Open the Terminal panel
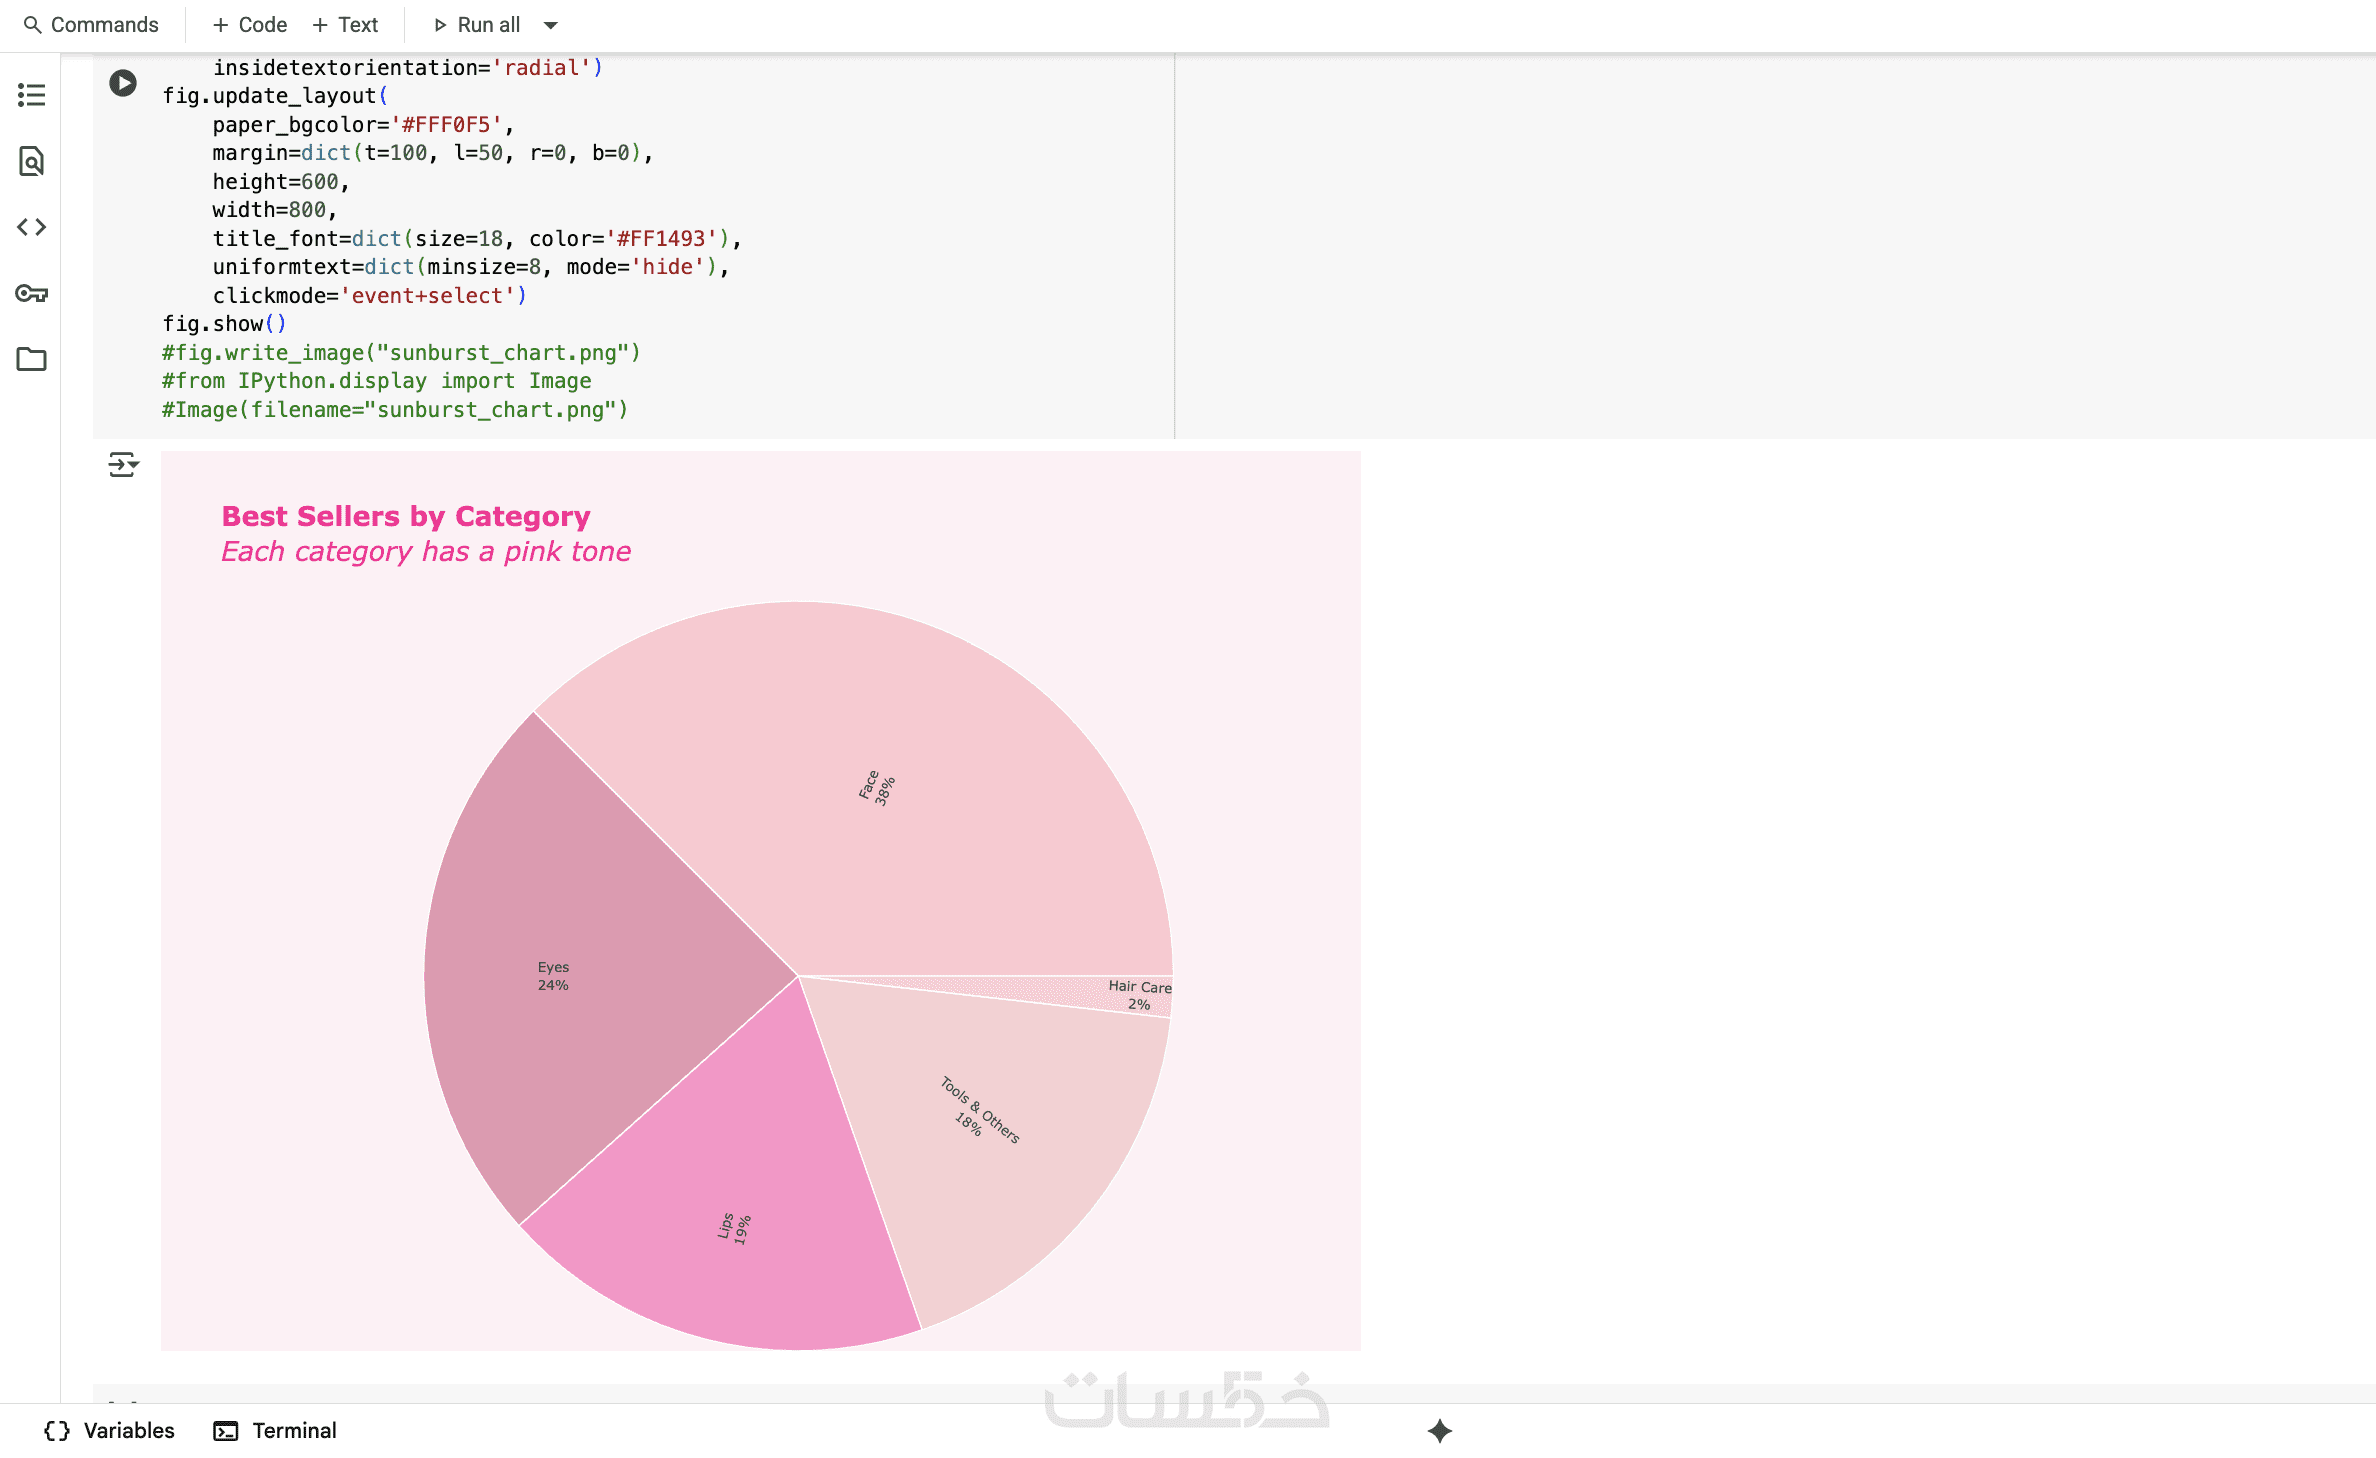This screenshot has width=2376, height=1458. [x=275, y=1431]
